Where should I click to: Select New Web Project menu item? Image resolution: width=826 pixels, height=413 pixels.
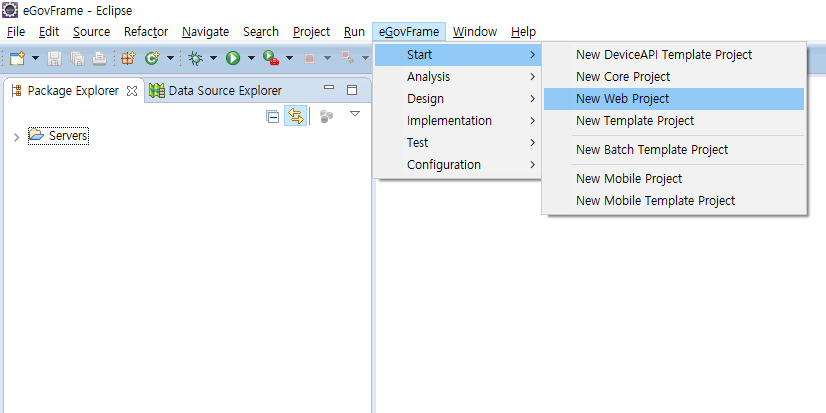point(622,99)
